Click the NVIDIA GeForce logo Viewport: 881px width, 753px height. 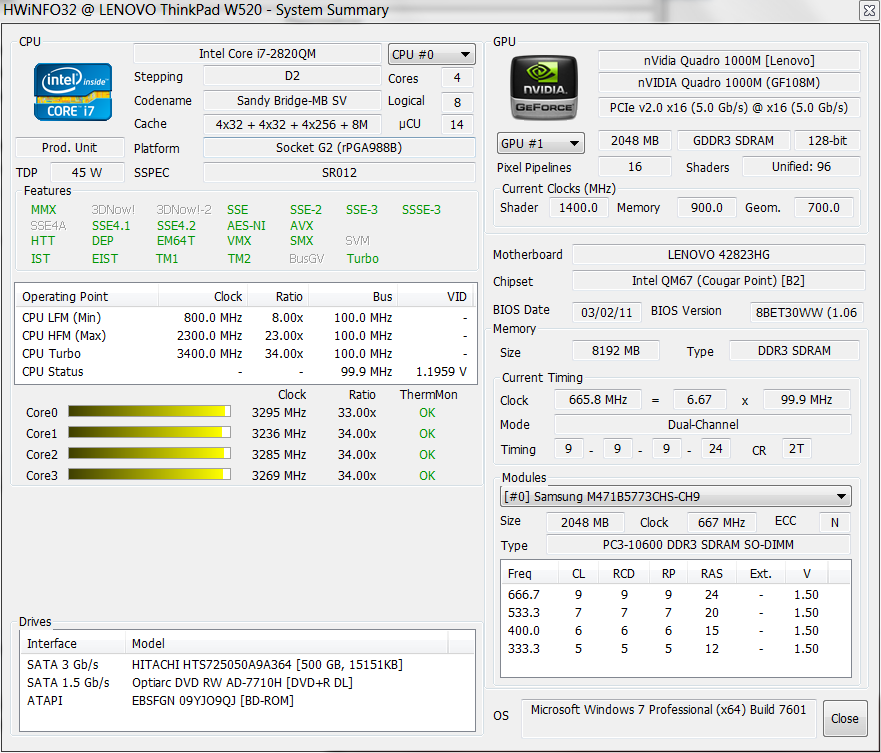(543, 87)
